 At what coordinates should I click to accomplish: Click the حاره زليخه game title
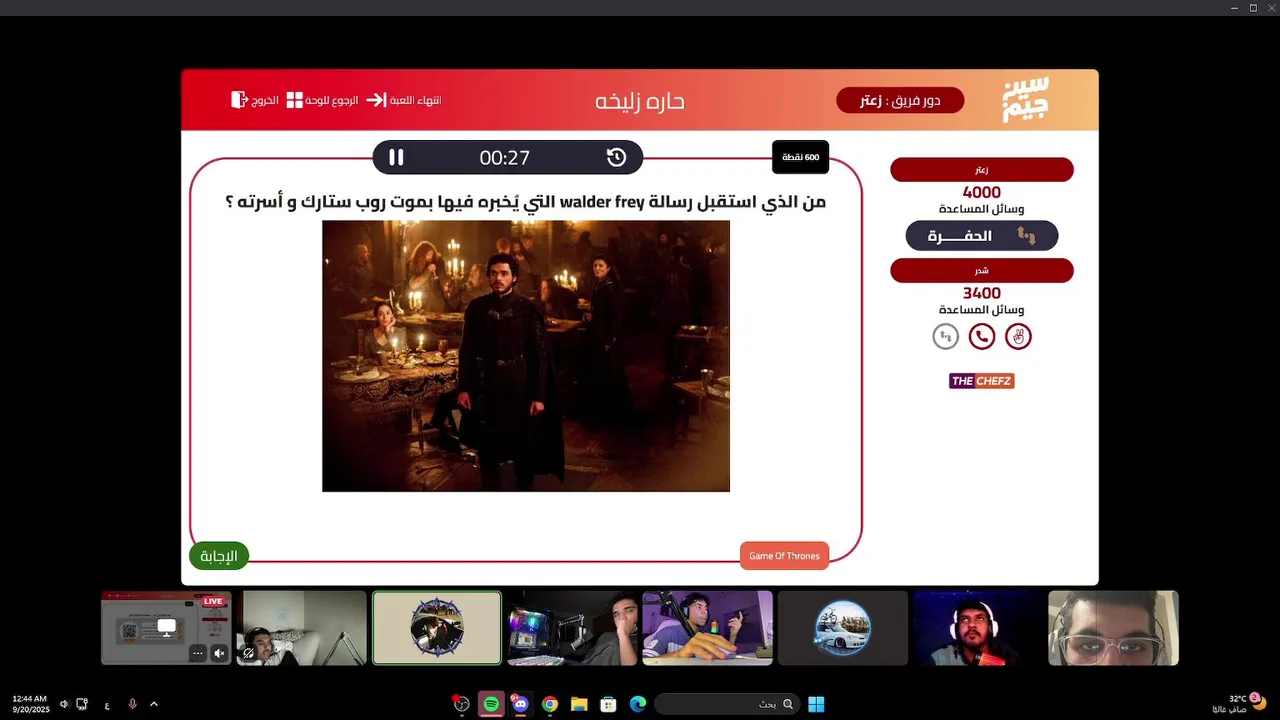click(640, 101)
